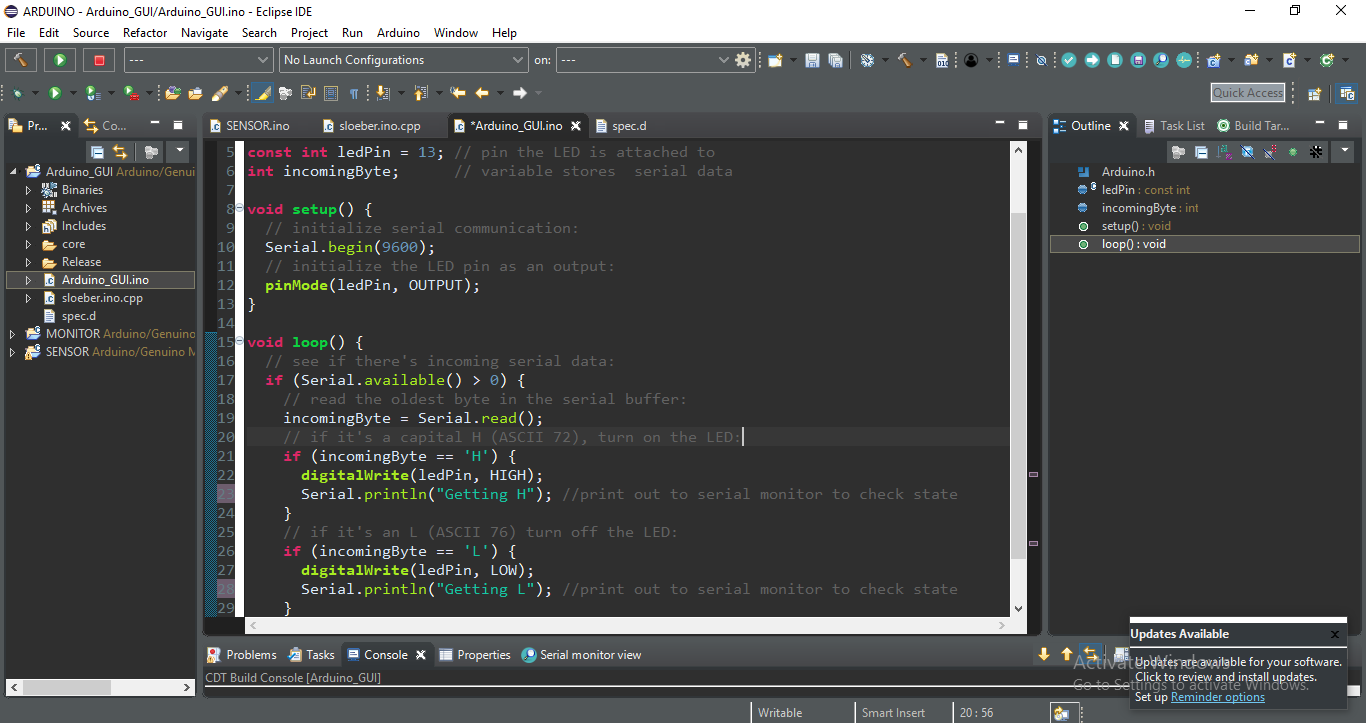The width and height of the screenshot is (1366, 723).
Task: Click the Open Perspective icon
Action: click(x=1314, y=93)
